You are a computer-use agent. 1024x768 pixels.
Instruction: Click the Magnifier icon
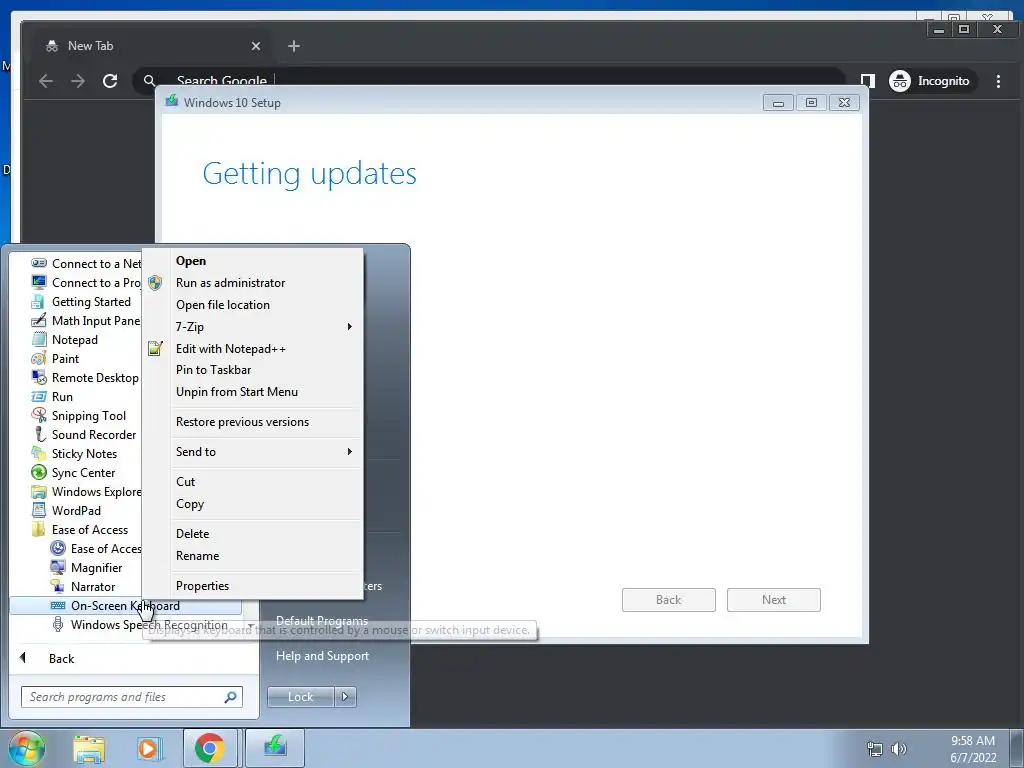(x=58, y=567)
